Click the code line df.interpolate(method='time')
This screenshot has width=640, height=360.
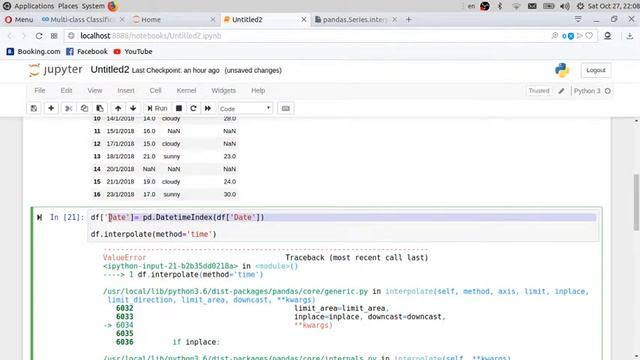[153, 234]
